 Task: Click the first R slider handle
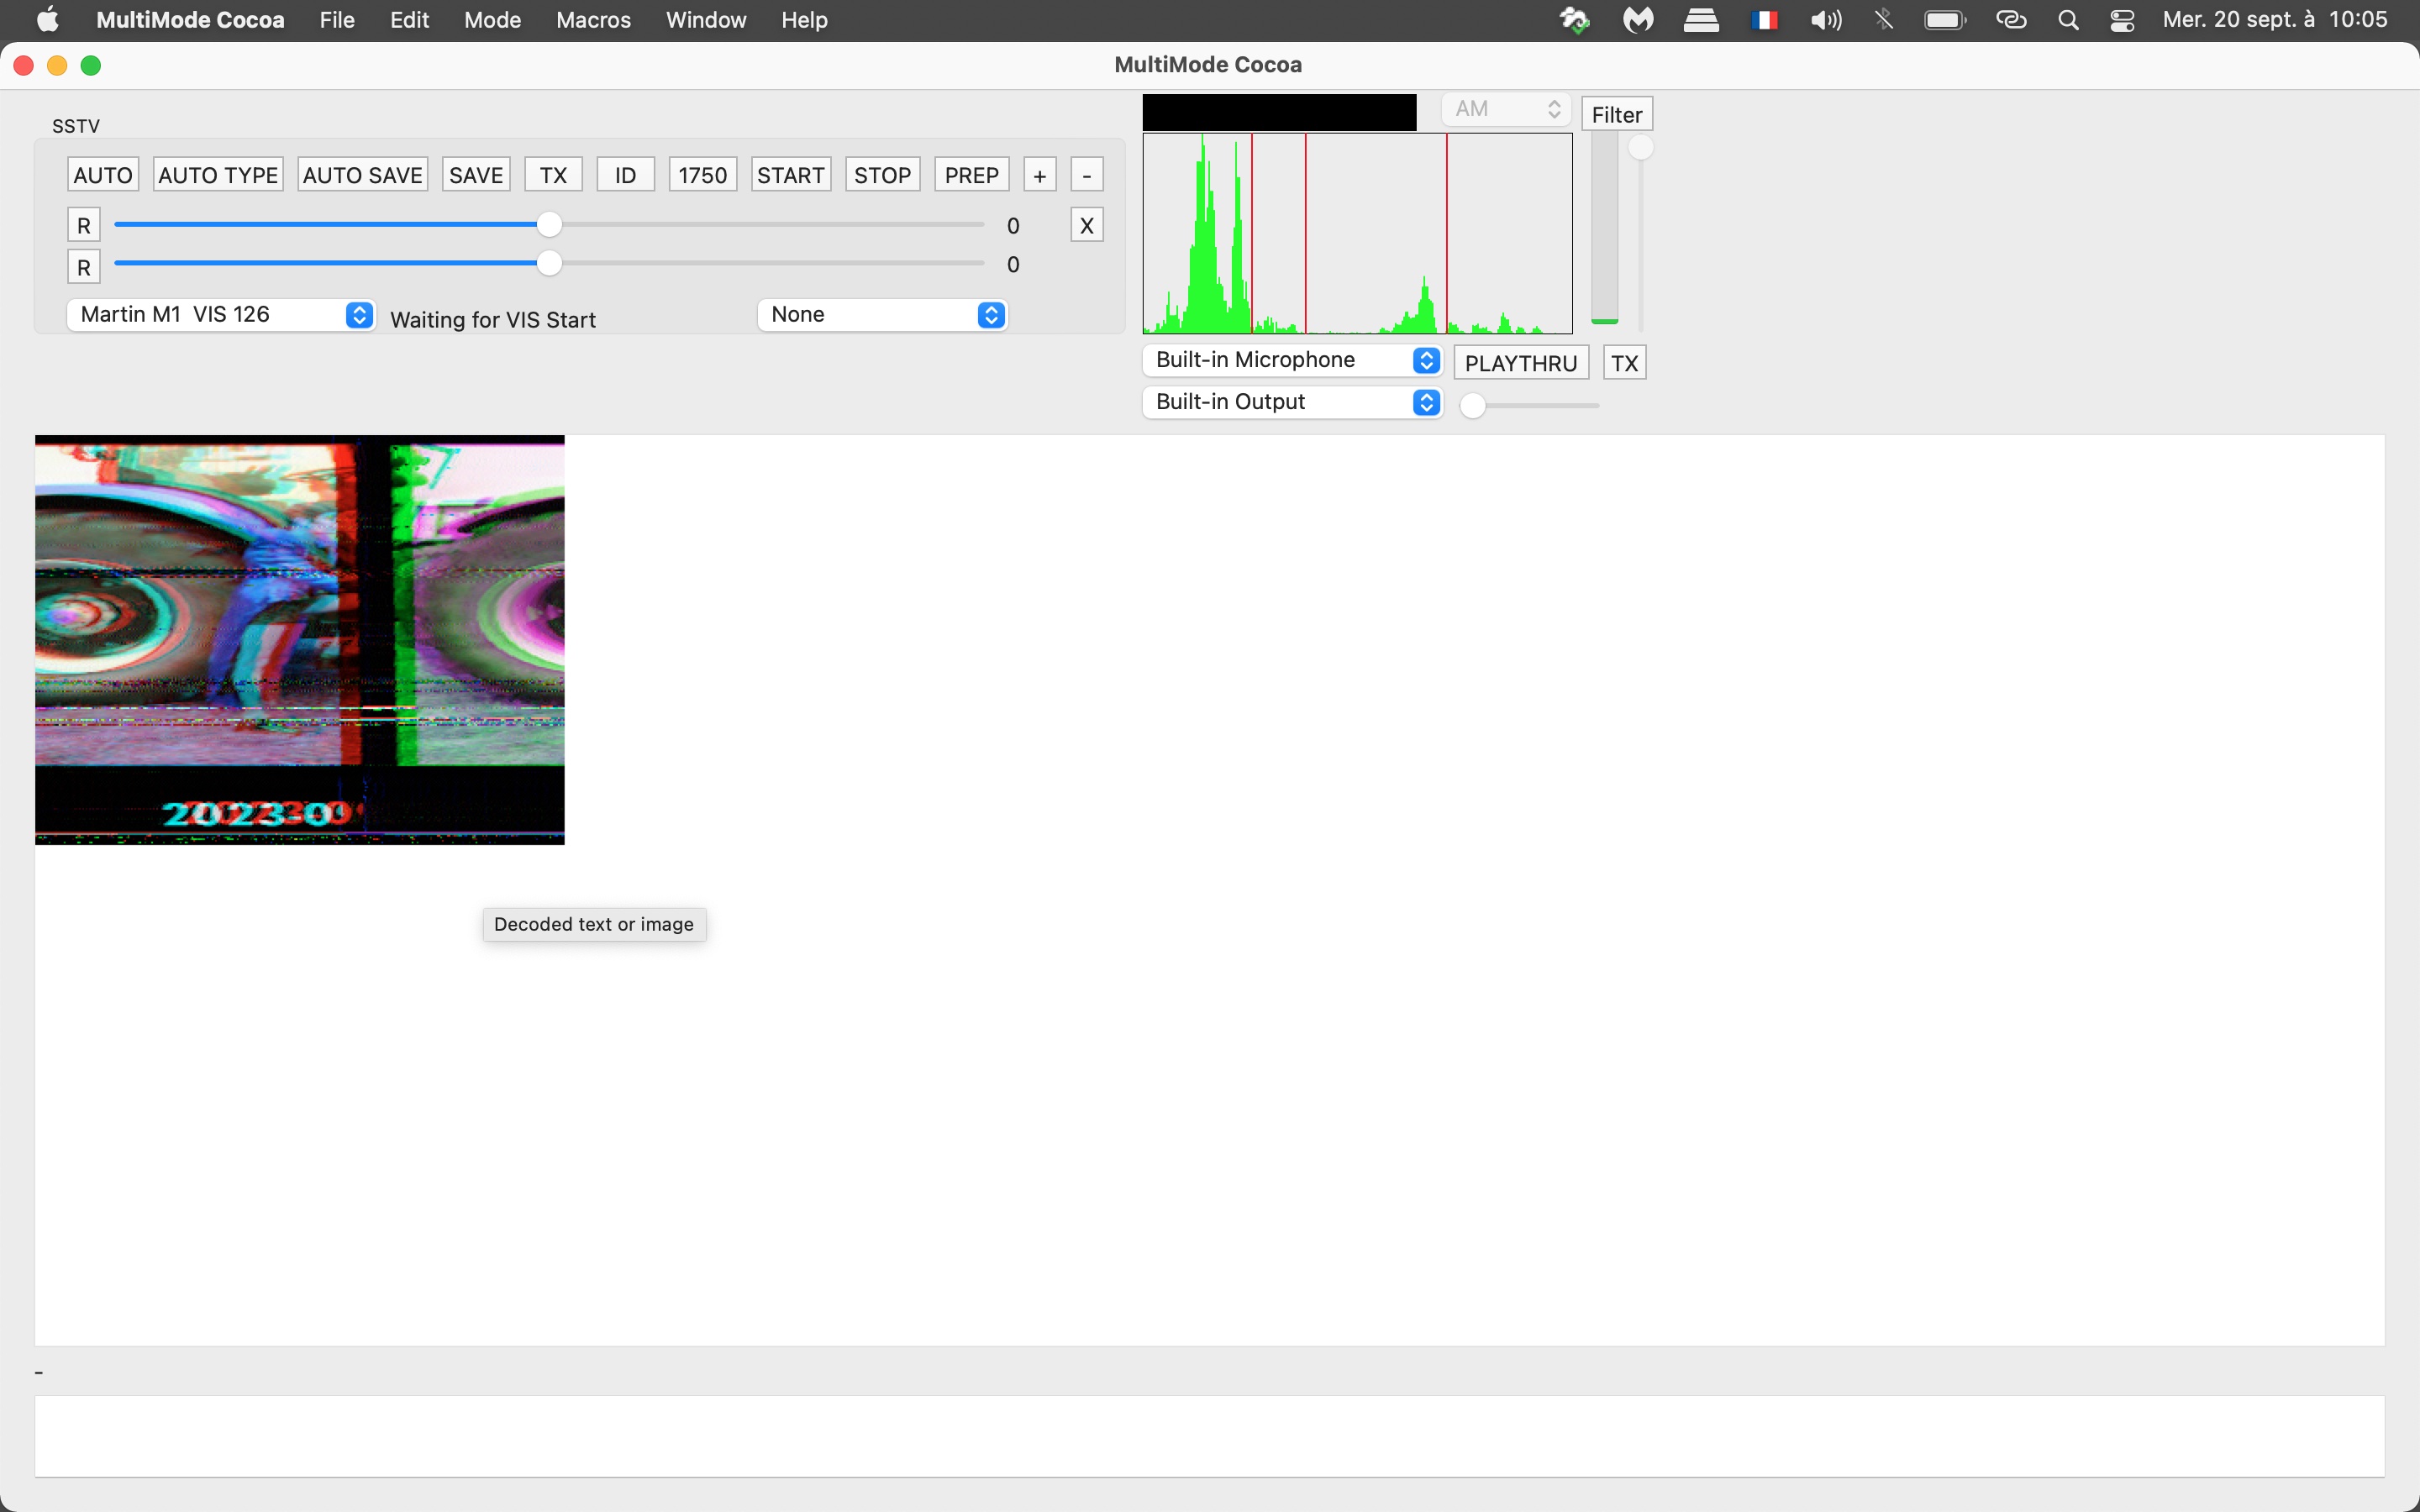click(549, 225)
